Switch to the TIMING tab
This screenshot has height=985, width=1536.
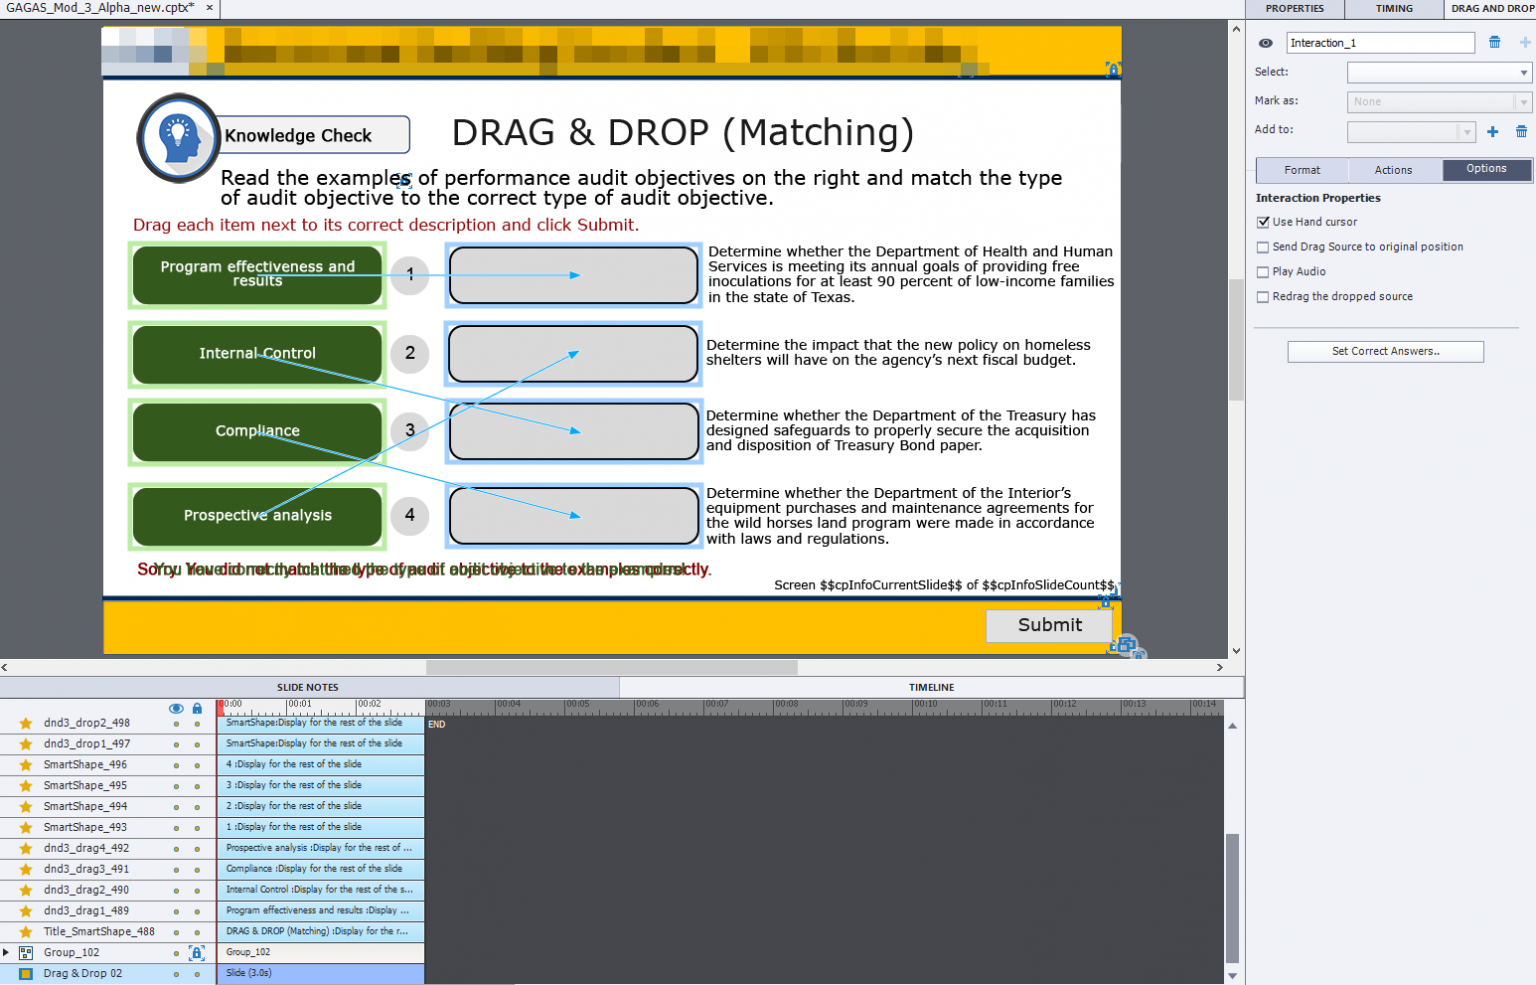click(1393, 9)
